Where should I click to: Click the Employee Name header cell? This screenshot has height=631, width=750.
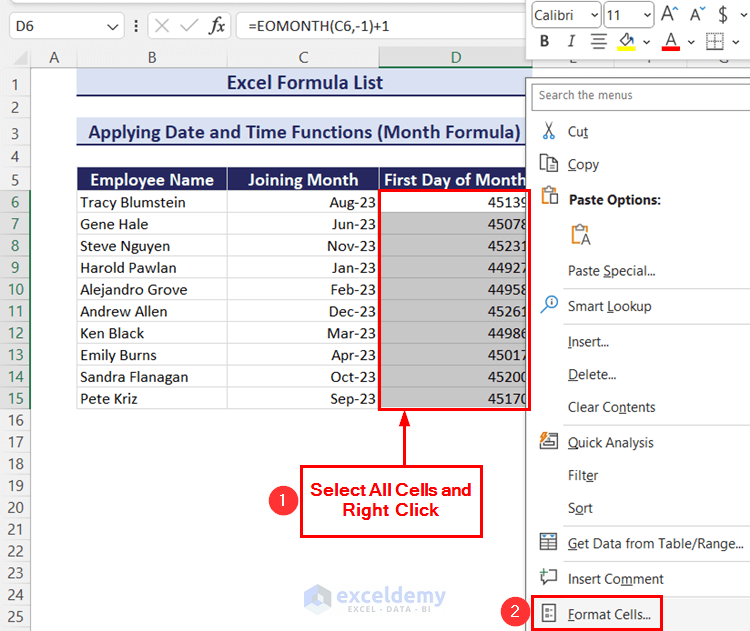pos(152,179)
